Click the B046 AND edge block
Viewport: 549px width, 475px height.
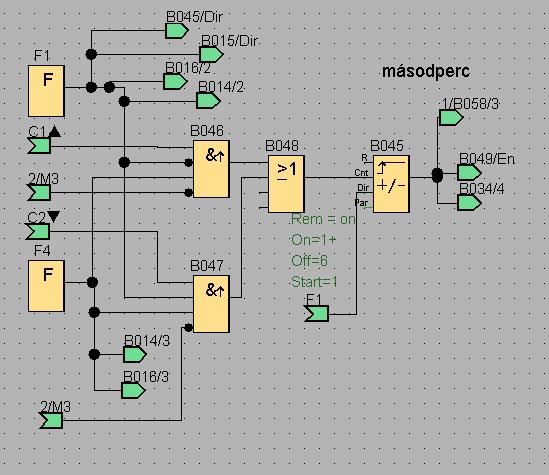pos(211,169)
